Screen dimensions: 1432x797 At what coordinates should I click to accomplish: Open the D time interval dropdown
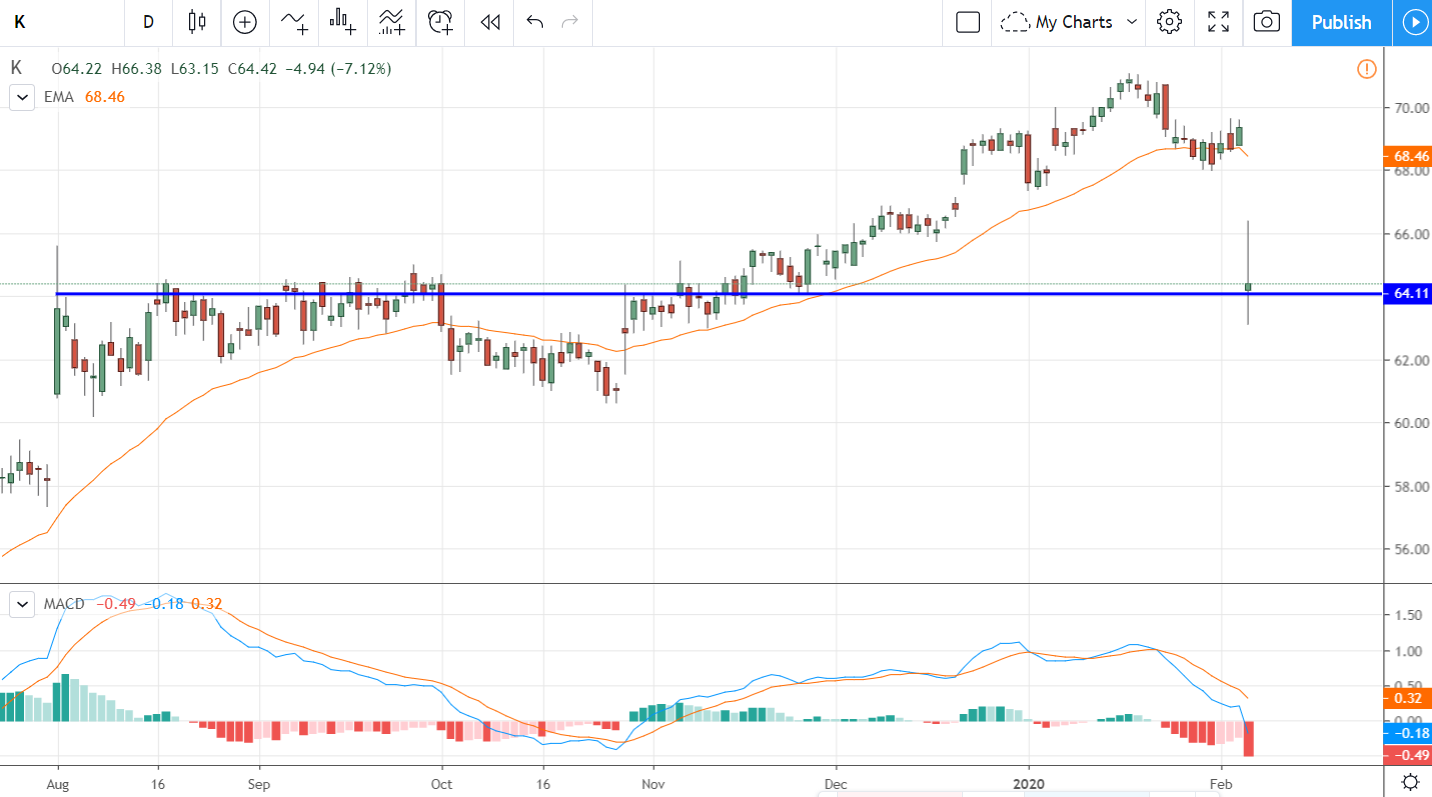pyautogui.click(x=148, y=22)
